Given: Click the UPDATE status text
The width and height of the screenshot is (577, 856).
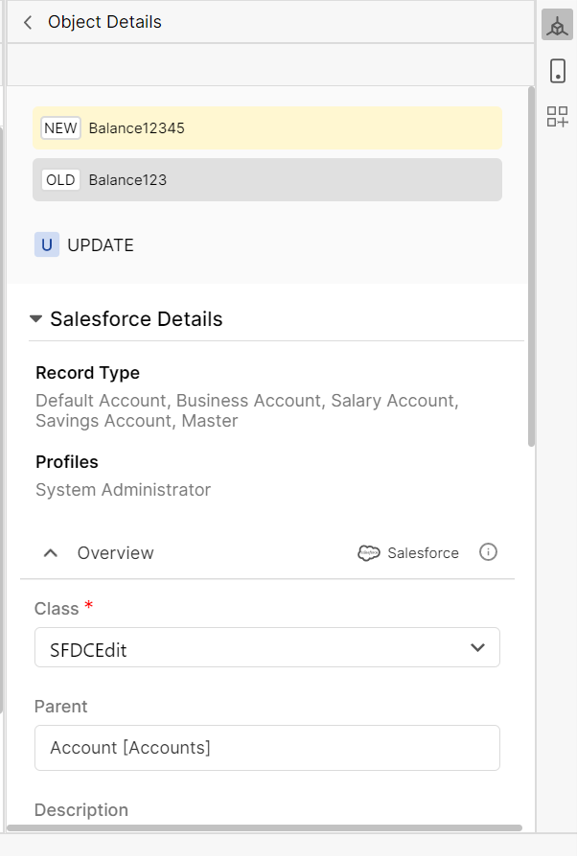Looking at the screenshot, I should 100,245.
